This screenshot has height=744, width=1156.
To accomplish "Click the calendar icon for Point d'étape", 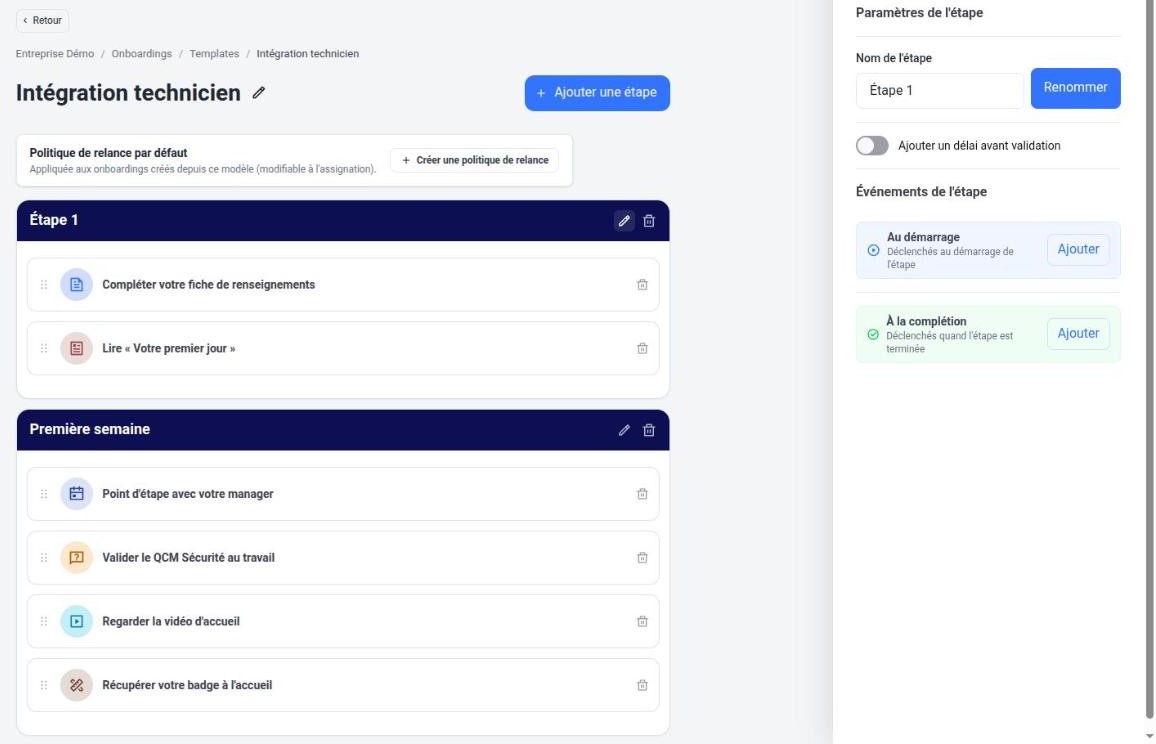I will click(x=76, y=494).
